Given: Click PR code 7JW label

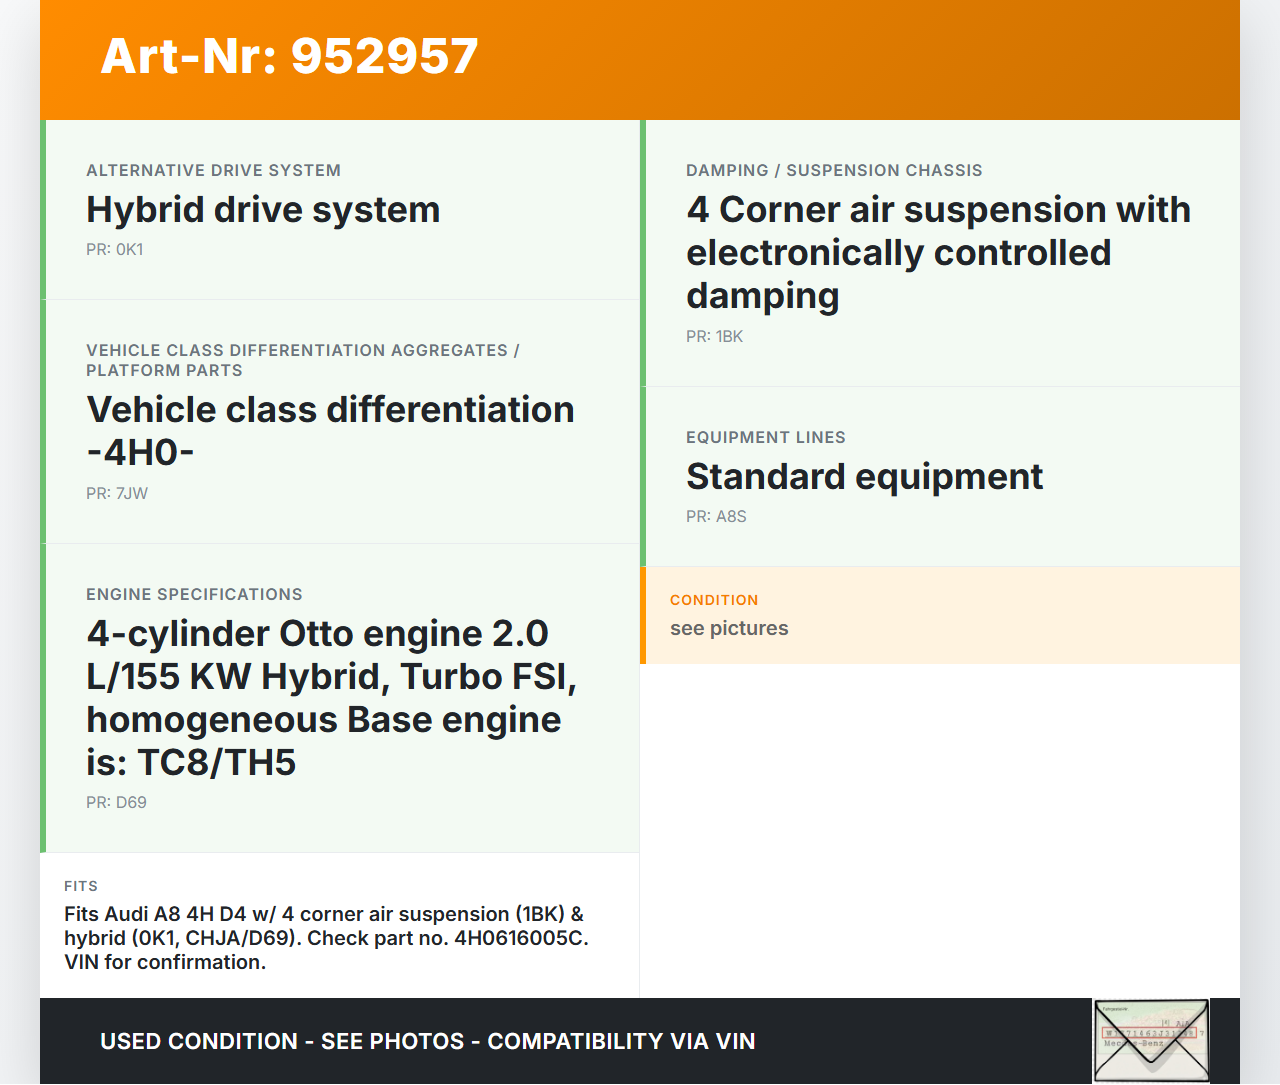Looking at the screenshot, I should [x=117, y=494].
